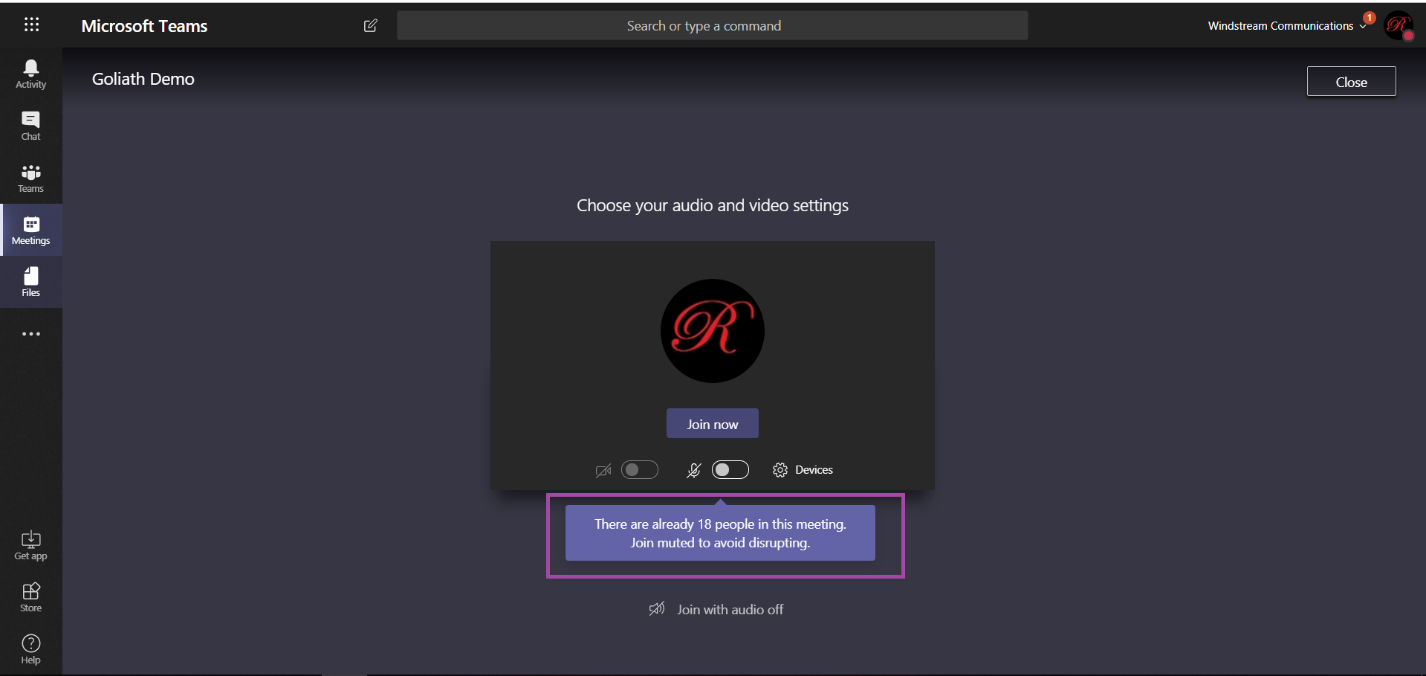Click the large R avatar preview
The image size is (1426, 676).
713,331
